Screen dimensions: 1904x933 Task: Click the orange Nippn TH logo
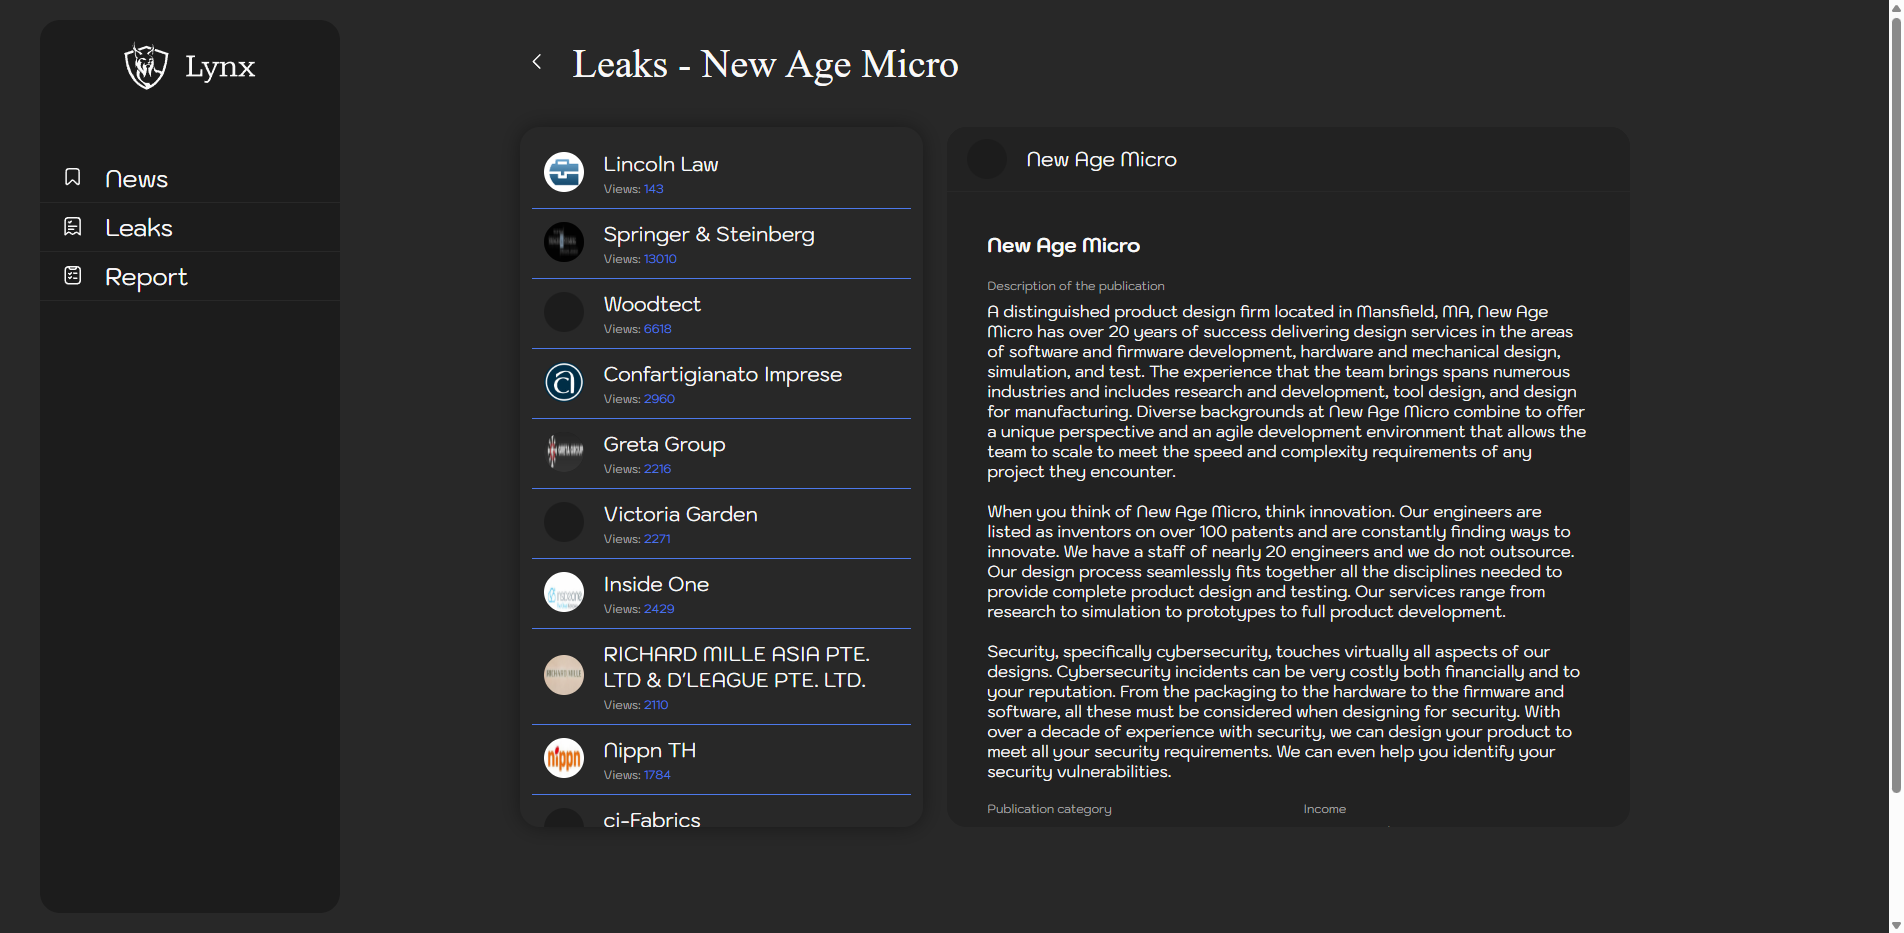pos(564,758)
